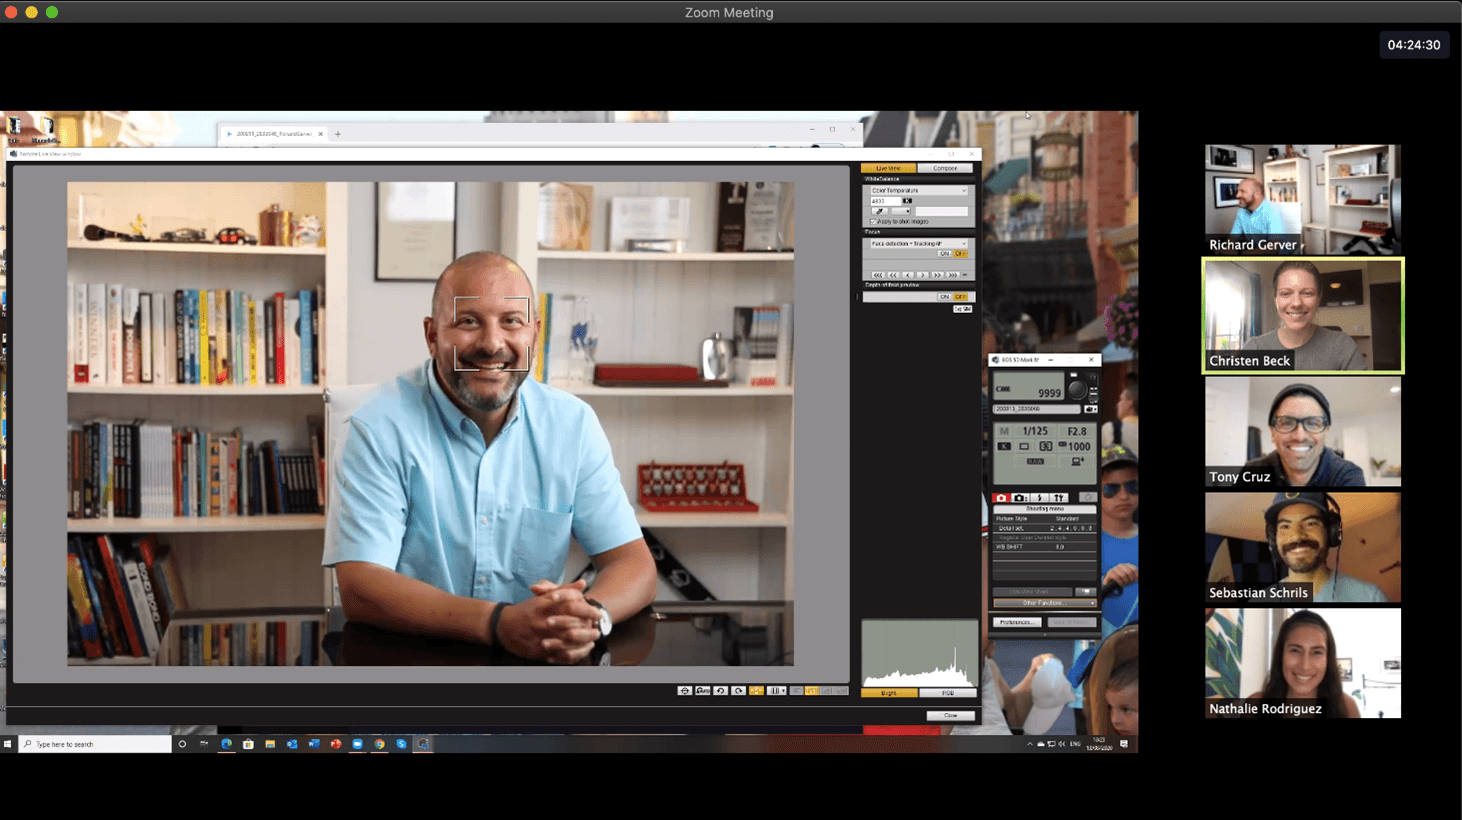Image resolution: width=1462 pixels, height=820 pixels.
Task: Click the Windows Start button
Action: 8,744
